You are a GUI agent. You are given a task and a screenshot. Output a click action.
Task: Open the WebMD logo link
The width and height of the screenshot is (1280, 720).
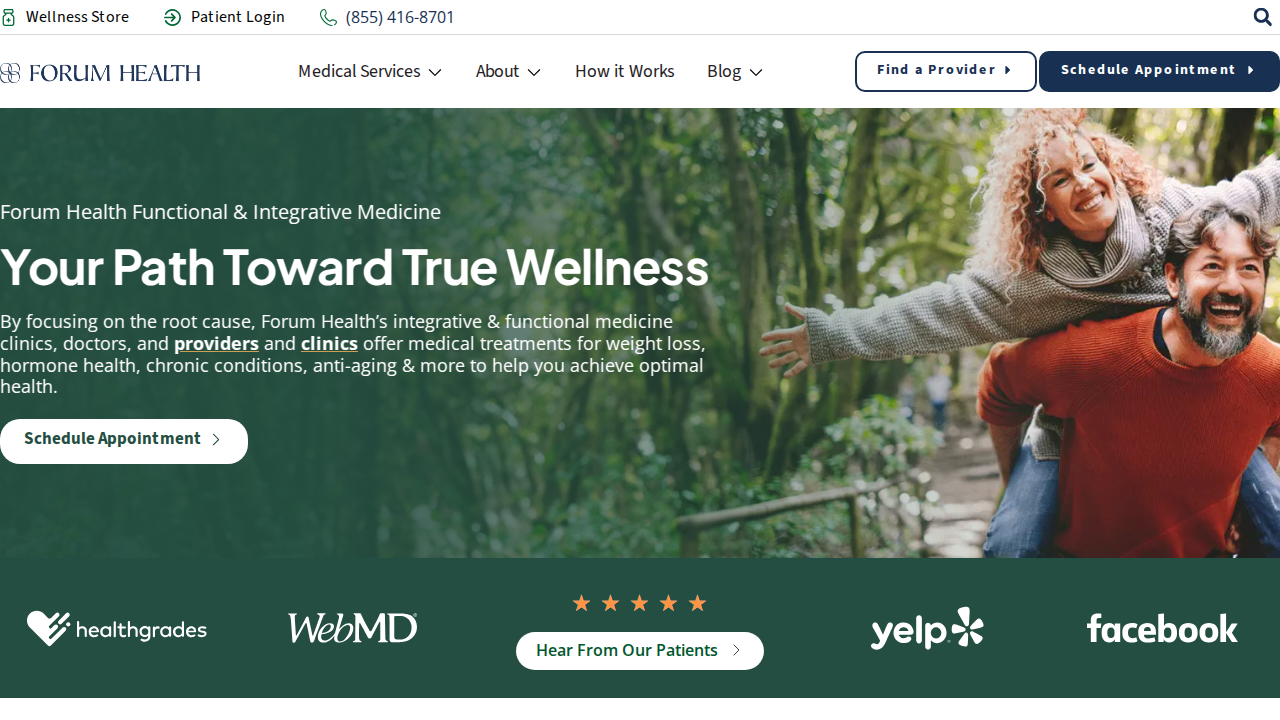click(352, 628)
